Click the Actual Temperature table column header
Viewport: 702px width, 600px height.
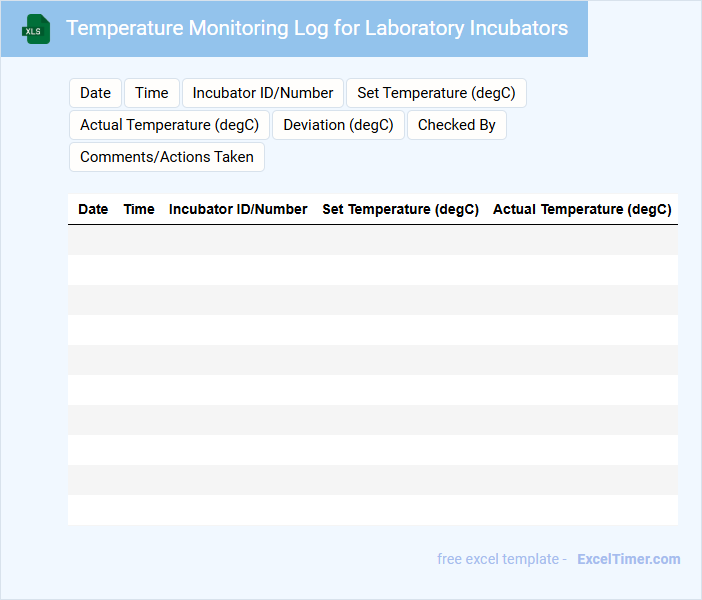coord(582,209)
